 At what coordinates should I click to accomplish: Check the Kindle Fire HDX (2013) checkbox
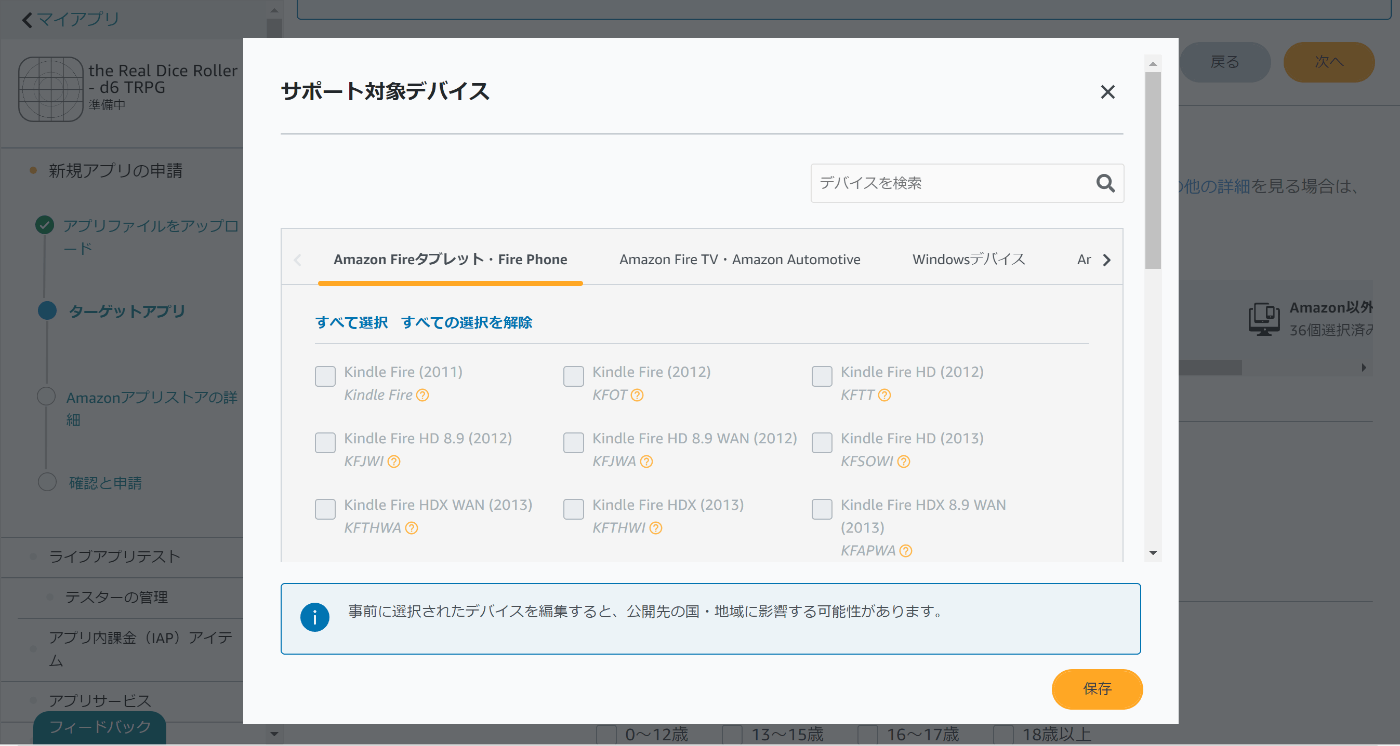click(x=573, y=509)
